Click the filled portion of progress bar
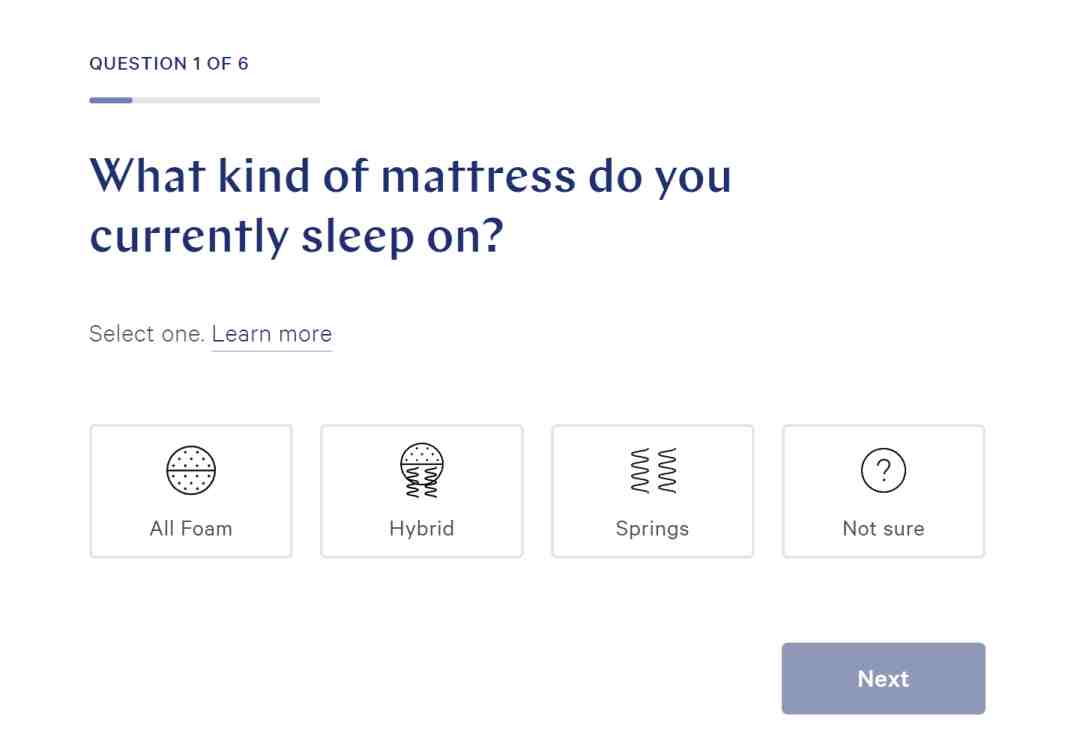 click(x=111, y=101)
